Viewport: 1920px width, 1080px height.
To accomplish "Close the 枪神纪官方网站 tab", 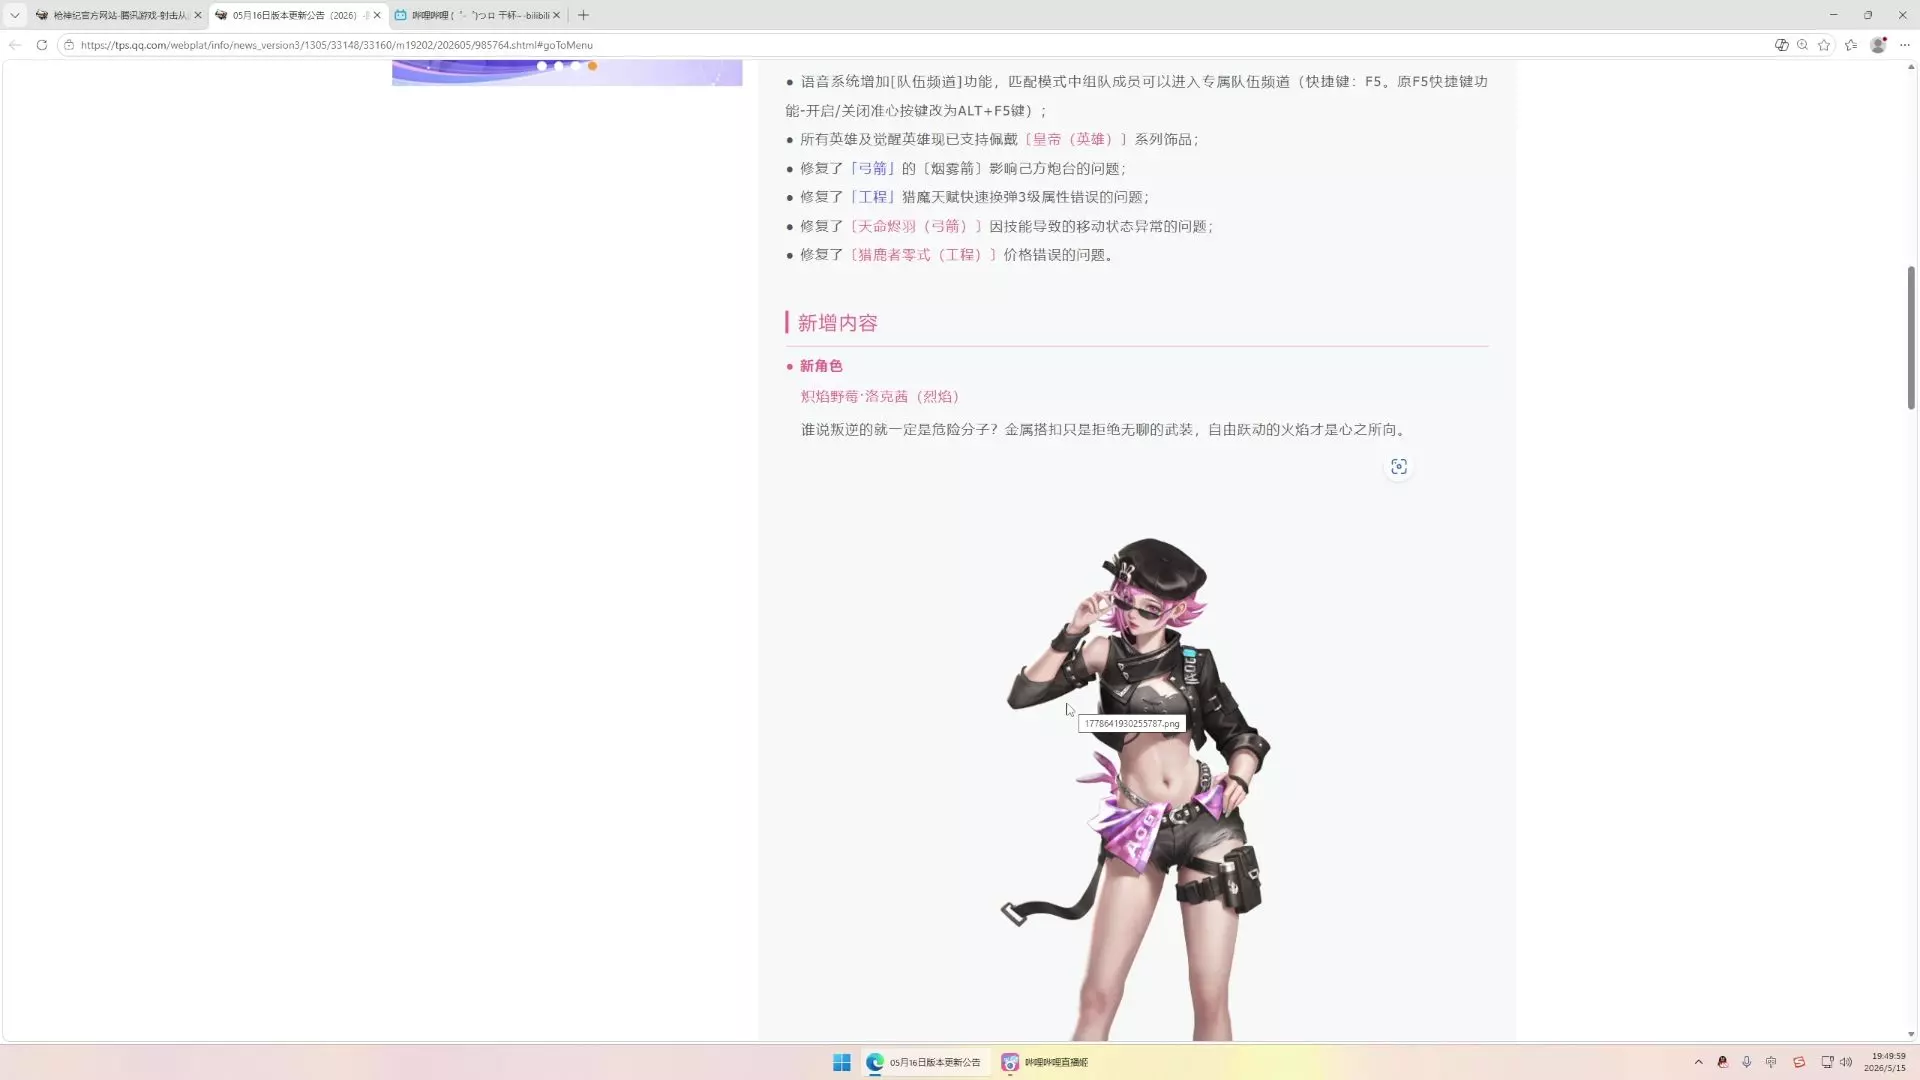I will pos(197,15).
